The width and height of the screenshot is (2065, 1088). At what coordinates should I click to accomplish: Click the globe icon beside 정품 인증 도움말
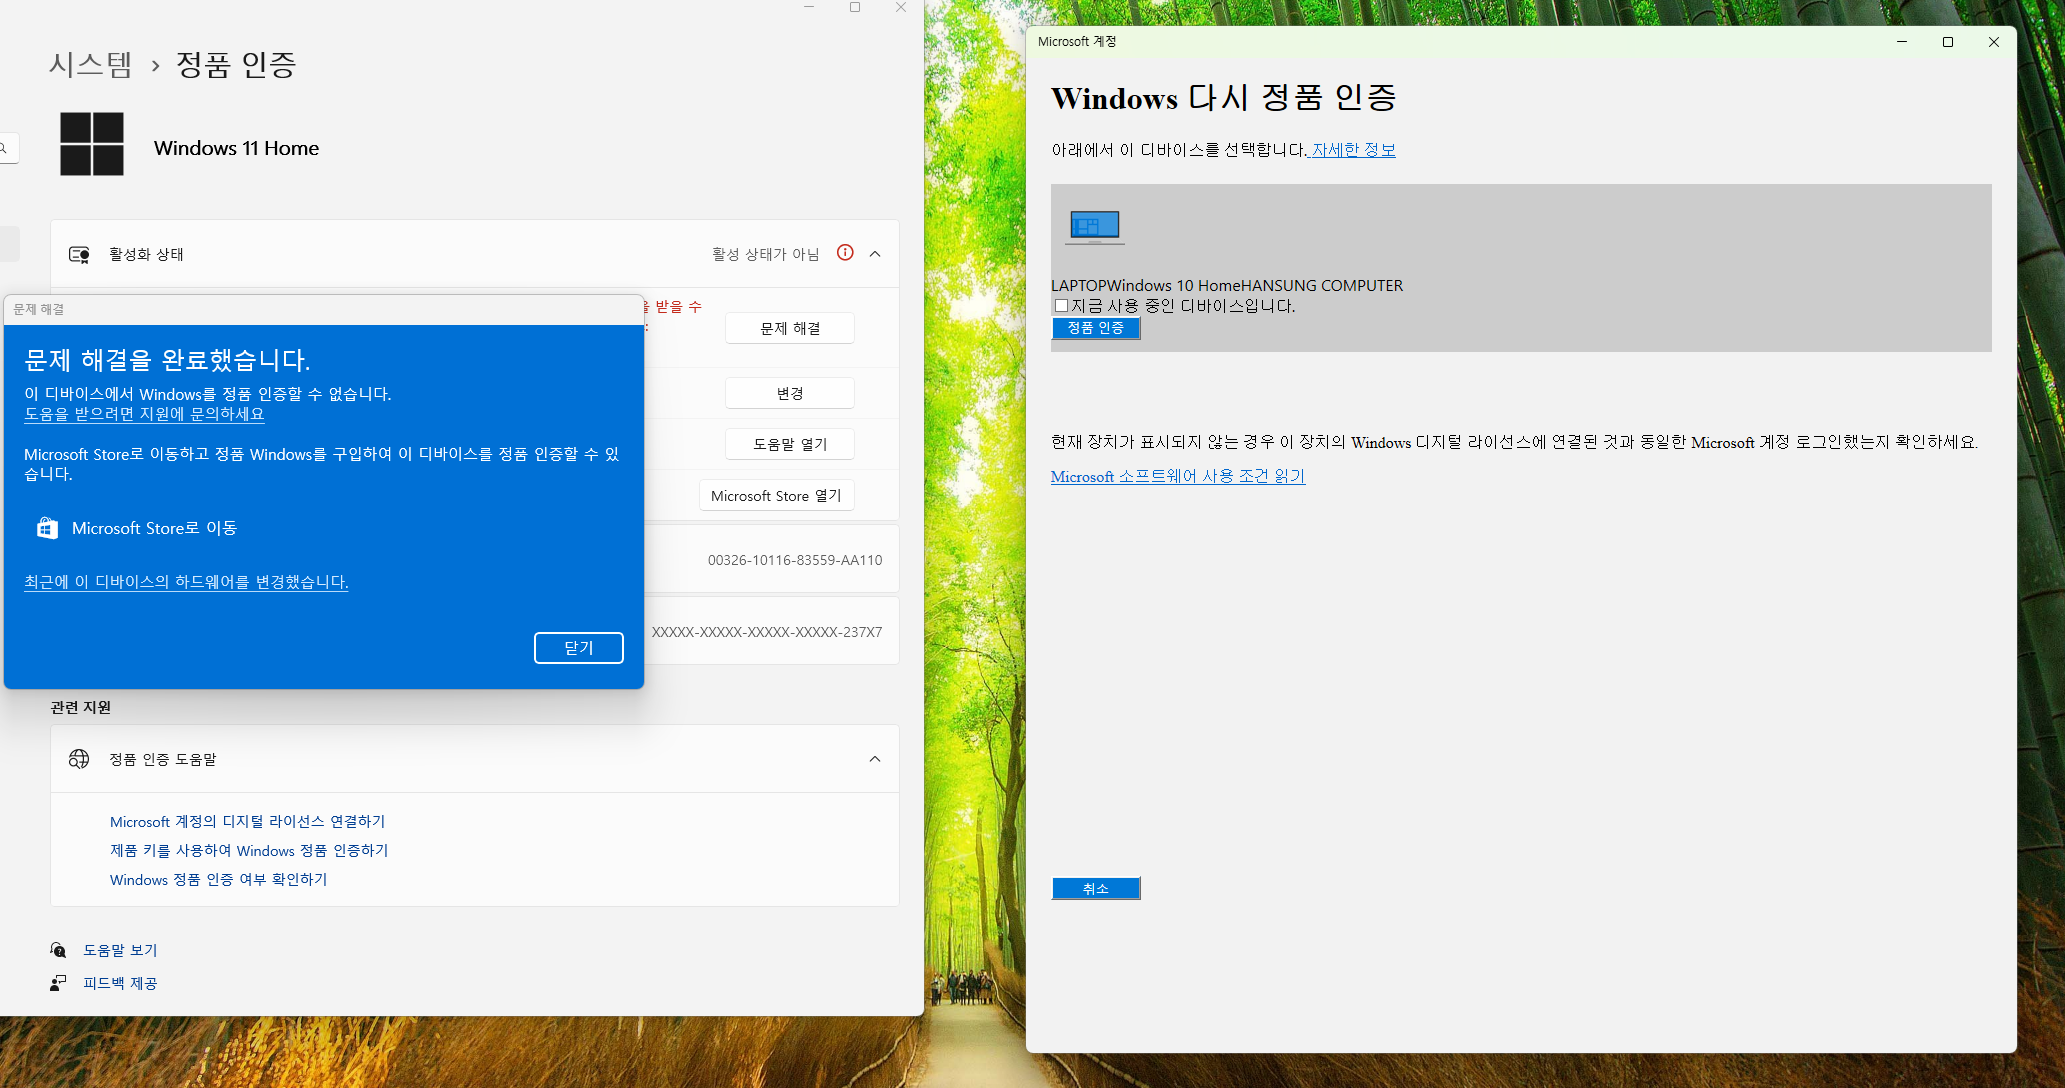click(79, 759)
